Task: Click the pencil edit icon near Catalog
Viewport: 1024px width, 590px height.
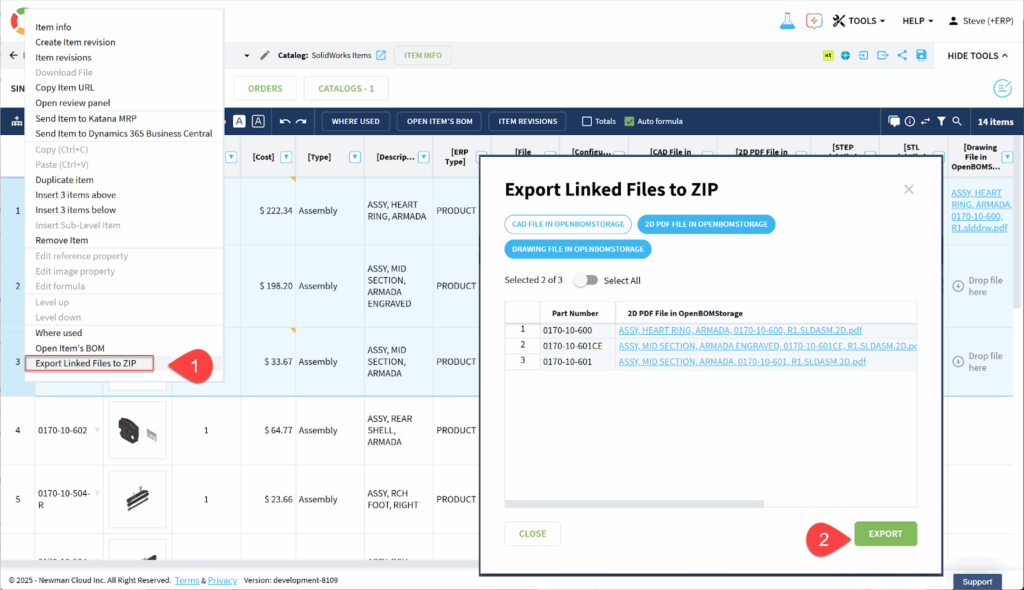Action: (265, 55)
